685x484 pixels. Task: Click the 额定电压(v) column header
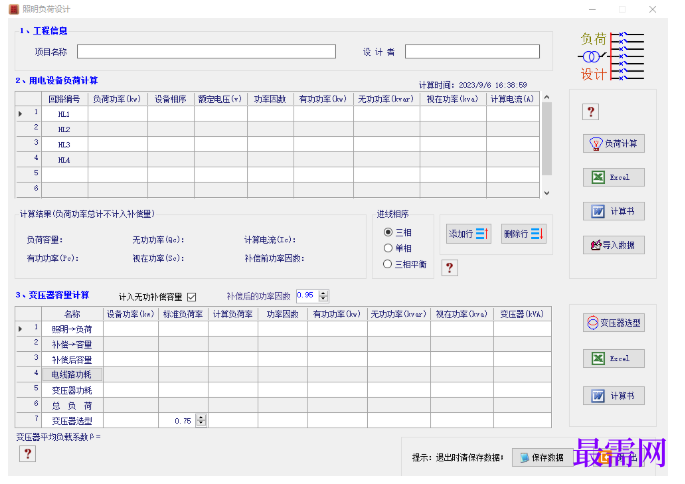click(x=221, y=99)
